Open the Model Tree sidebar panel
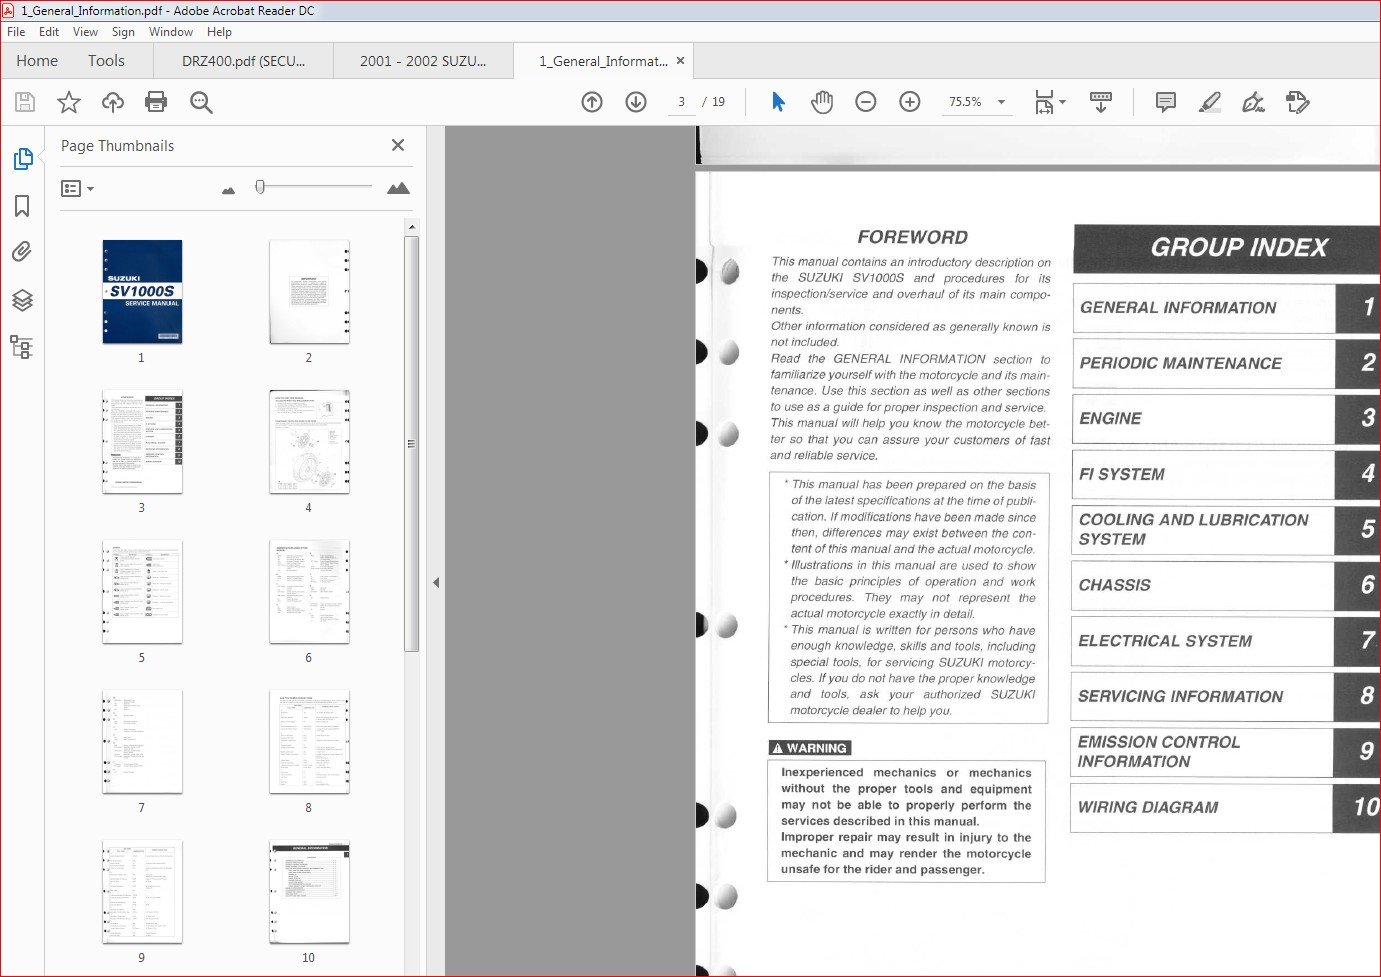This screenshot has width=1381, height=977. 22,347
